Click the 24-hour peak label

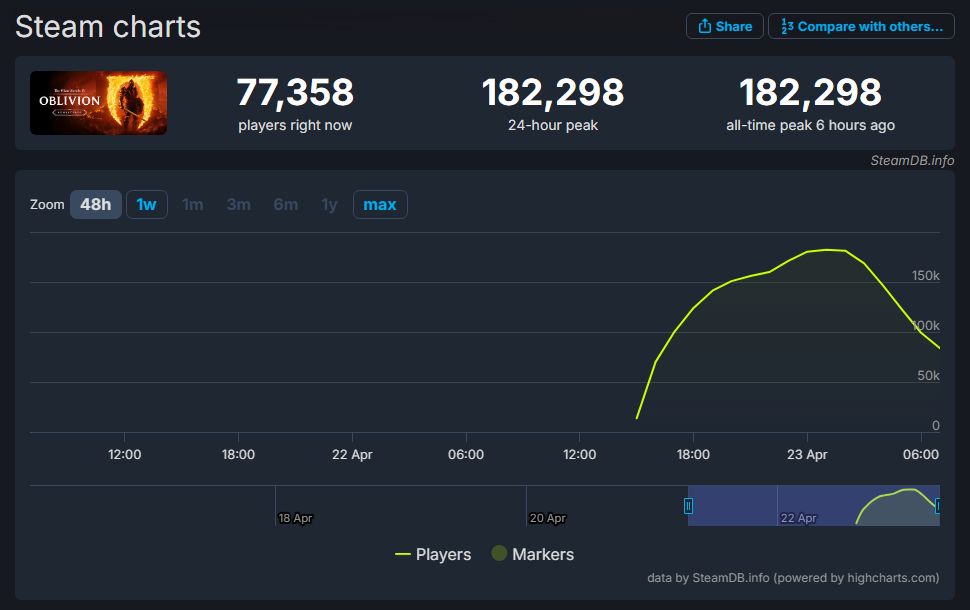(553, 126)
